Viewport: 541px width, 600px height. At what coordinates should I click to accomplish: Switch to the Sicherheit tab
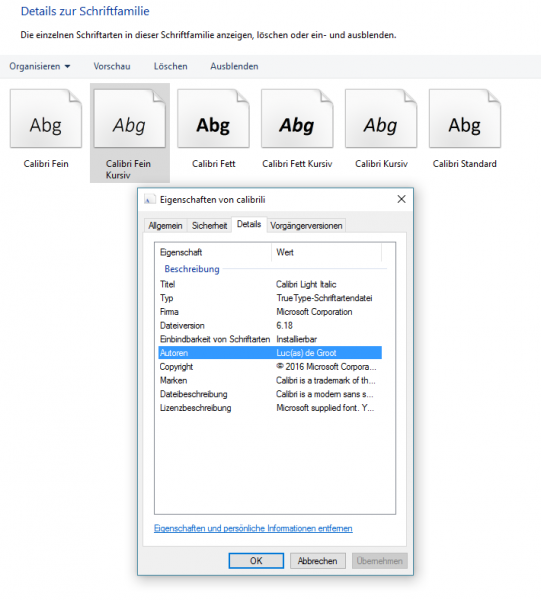point(209,225)
